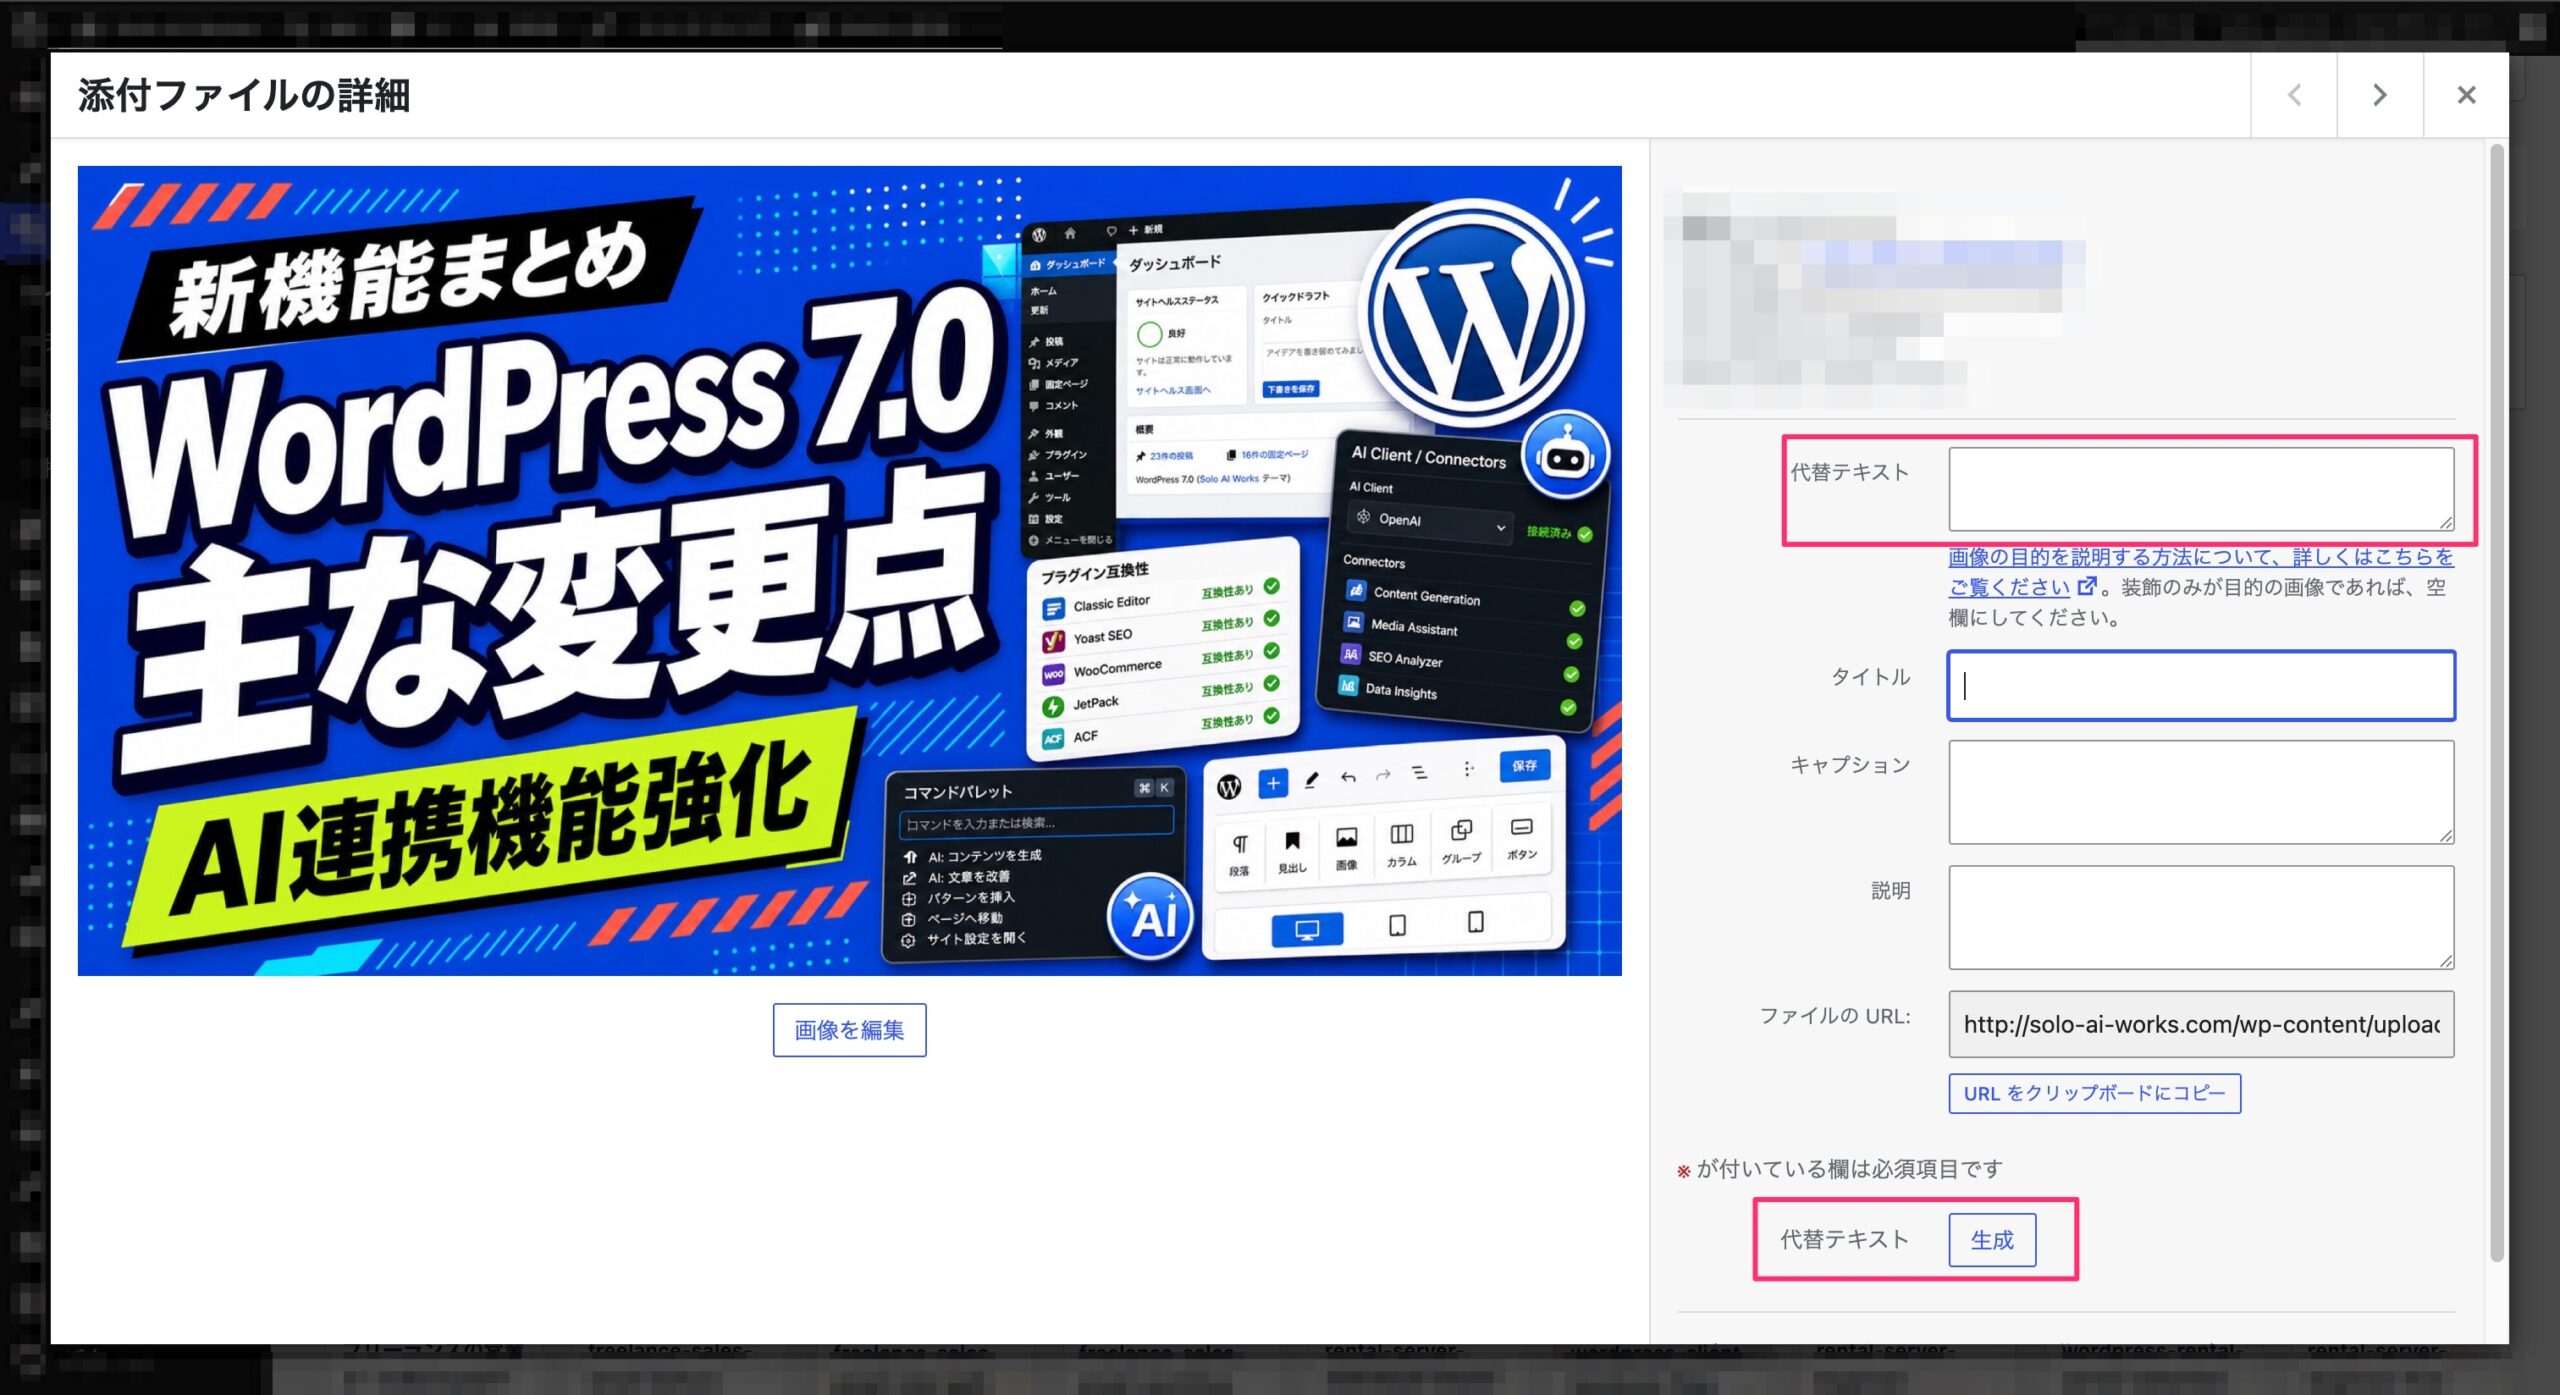This screenshot has height=1395, width=2560.
Task: Click the attachment preview image
Action: [x=849, y=570]
